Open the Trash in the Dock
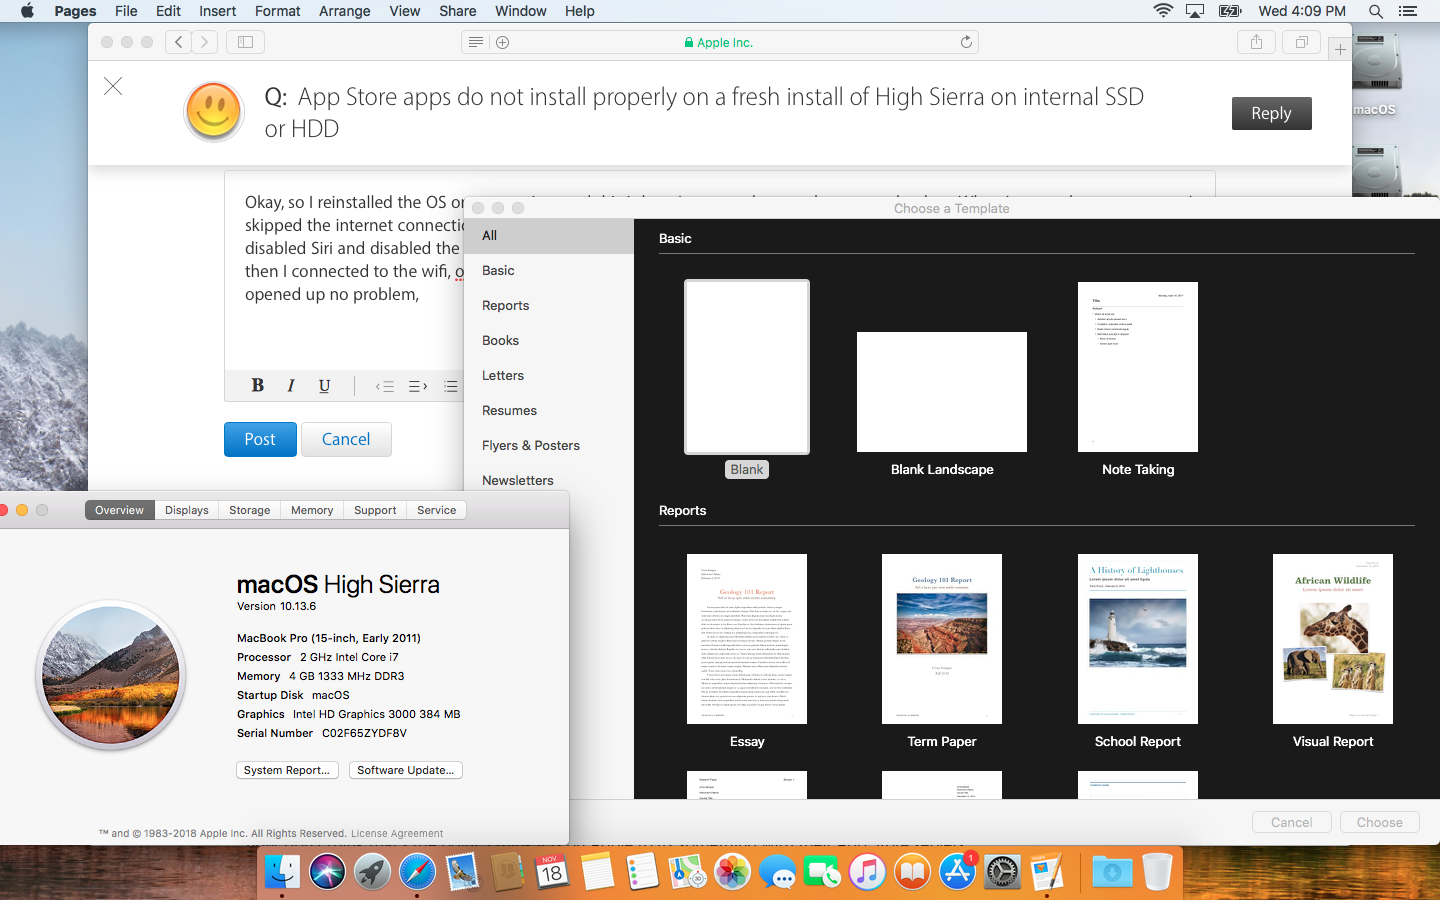1440x900 pixels. tap(1157, 872)
